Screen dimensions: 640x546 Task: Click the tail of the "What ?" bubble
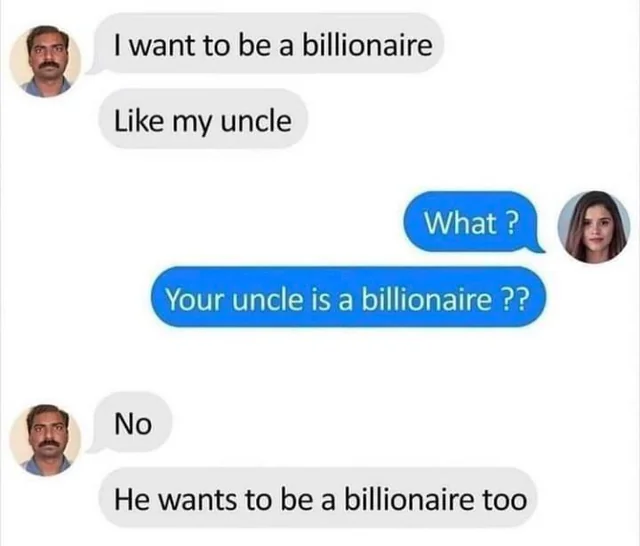536,246
